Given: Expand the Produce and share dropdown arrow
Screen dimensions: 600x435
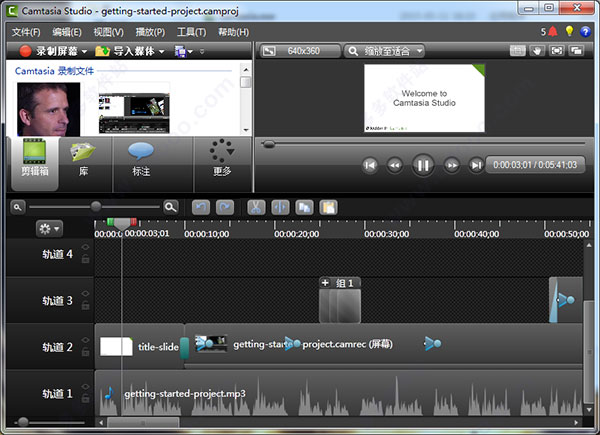Looking at the screenshot, I should click(x=190, y=52).
